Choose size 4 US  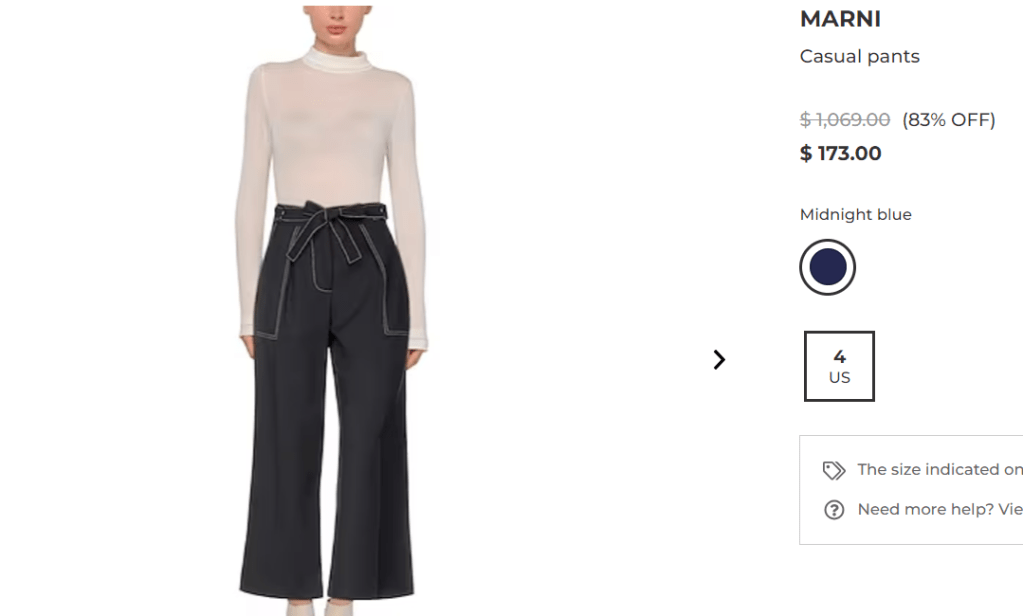[839, 366]
